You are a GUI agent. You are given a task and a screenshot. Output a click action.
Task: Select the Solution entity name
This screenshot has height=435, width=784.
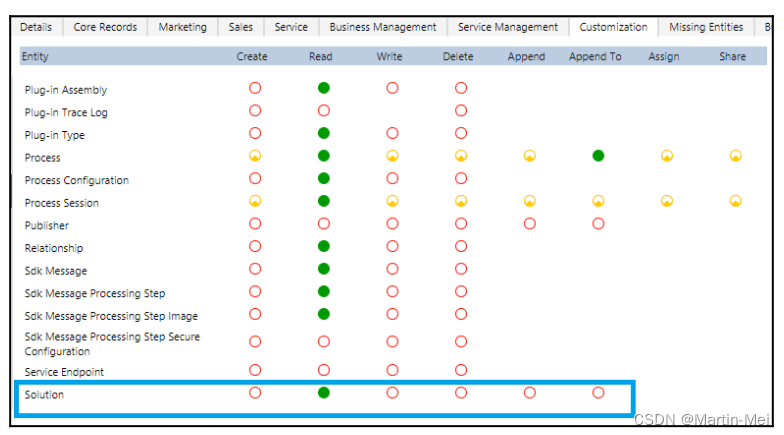click(44, 394)
